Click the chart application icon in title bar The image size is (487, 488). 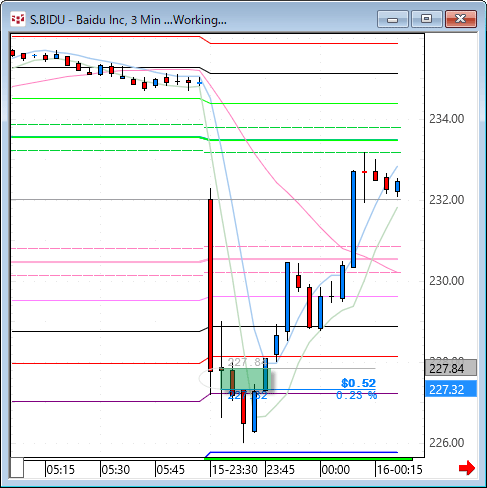pyautogui.click(x=18, y=19)
